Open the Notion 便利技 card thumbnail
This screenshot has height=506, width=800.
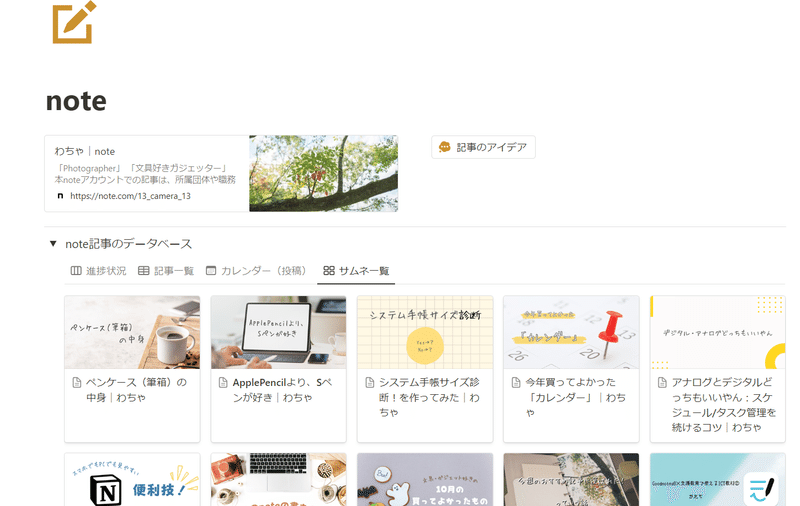pos(132,479)
